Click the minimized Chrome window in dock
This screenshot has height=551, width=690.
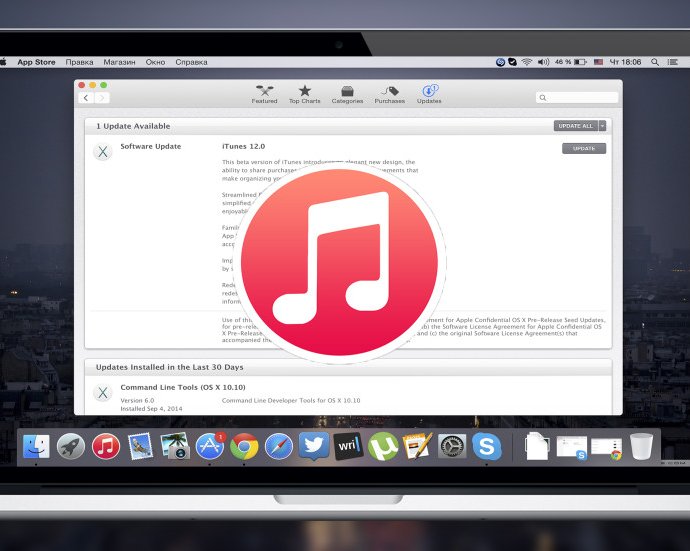(606, 448)
